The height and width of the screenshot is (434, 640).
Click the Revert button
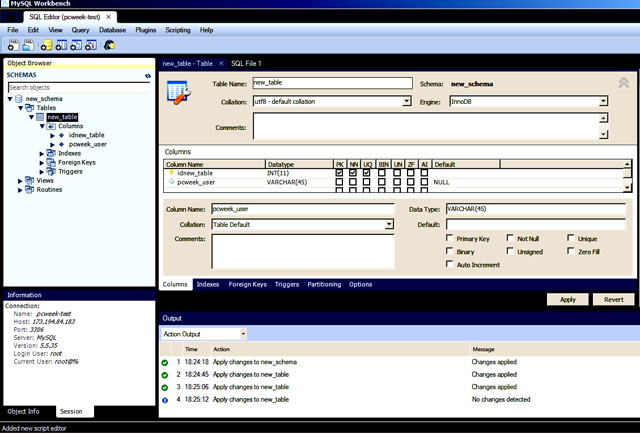pos(613,299)
